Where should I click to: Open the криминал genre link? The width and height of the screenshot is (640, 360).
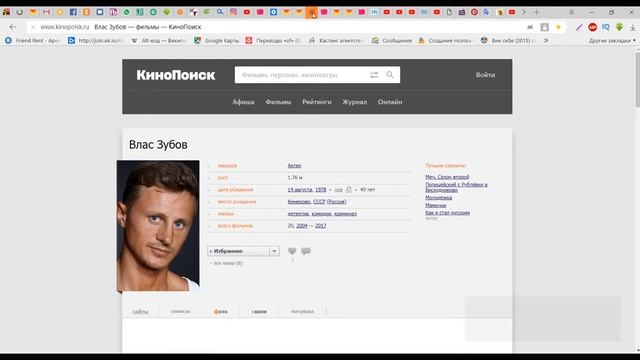click(x=345, y=213)
